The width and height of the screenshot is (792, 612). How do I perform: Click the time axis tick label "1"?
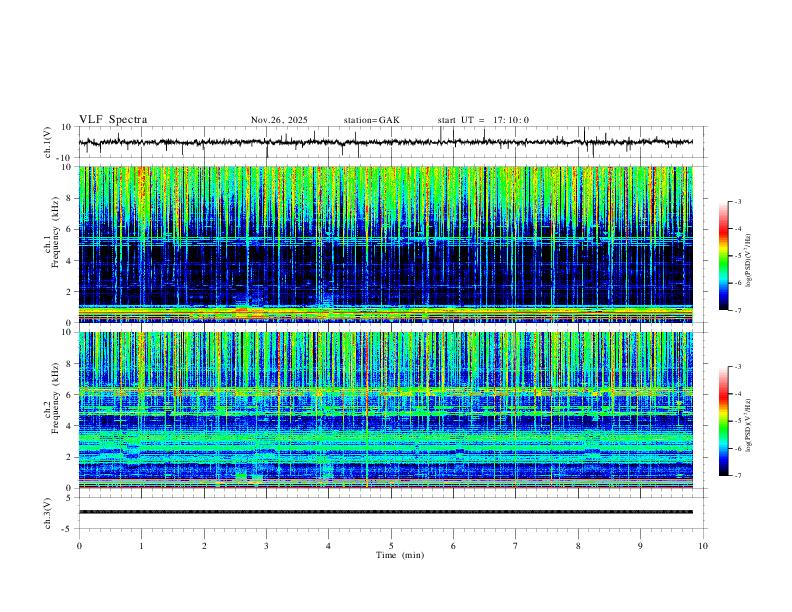coord(141,546)
